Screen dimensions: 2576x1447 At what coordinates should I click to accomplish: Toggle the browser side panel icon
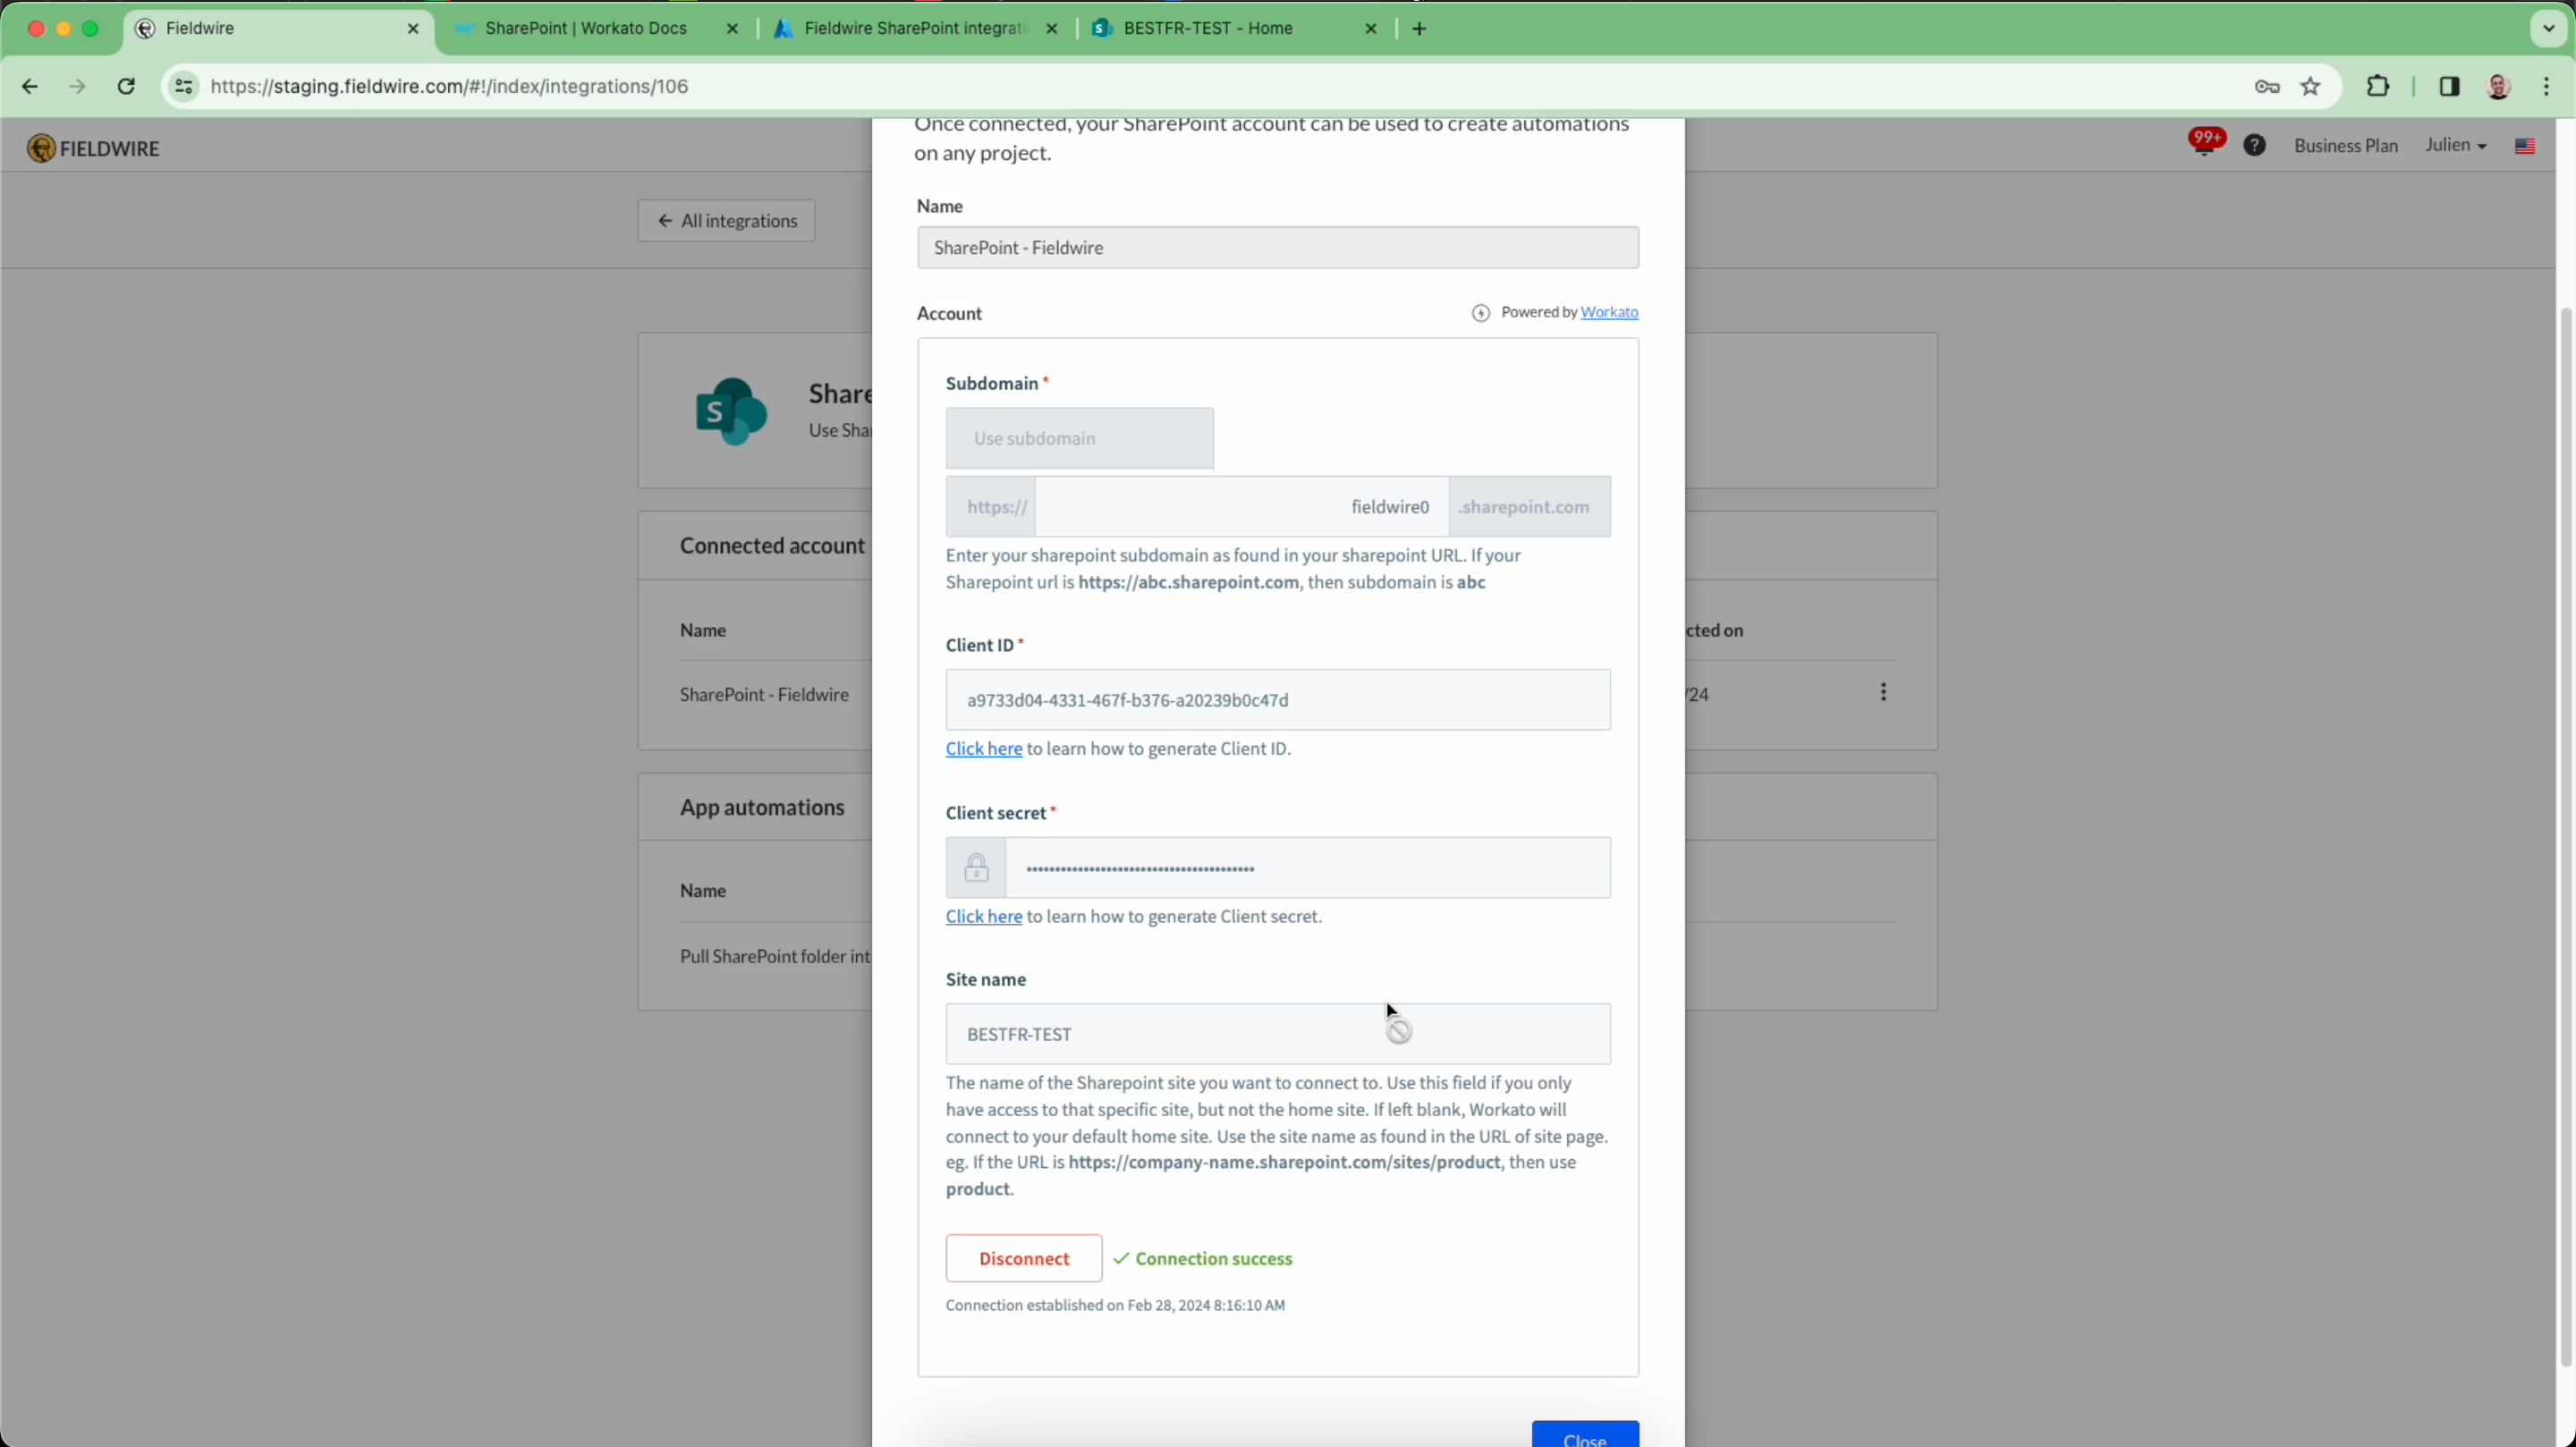(x=2448, y=87)
